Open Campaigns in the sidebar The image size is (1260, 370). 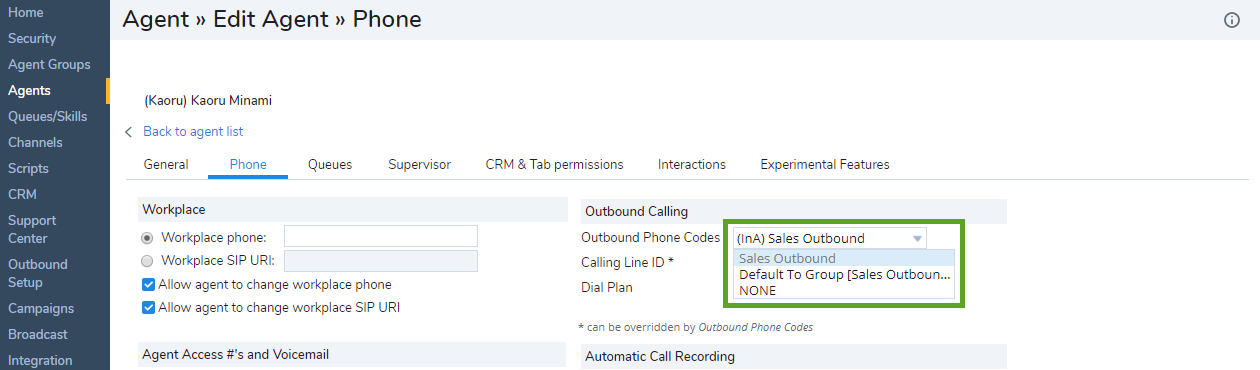[x=41, y=308]
